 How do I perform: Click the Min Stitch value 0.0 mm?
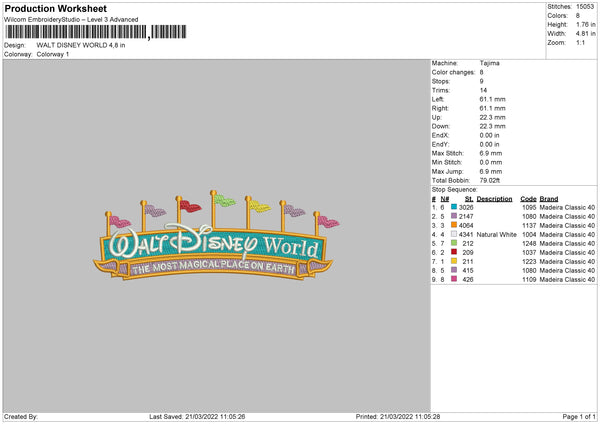pyautogui.click(x=491, y=162)
